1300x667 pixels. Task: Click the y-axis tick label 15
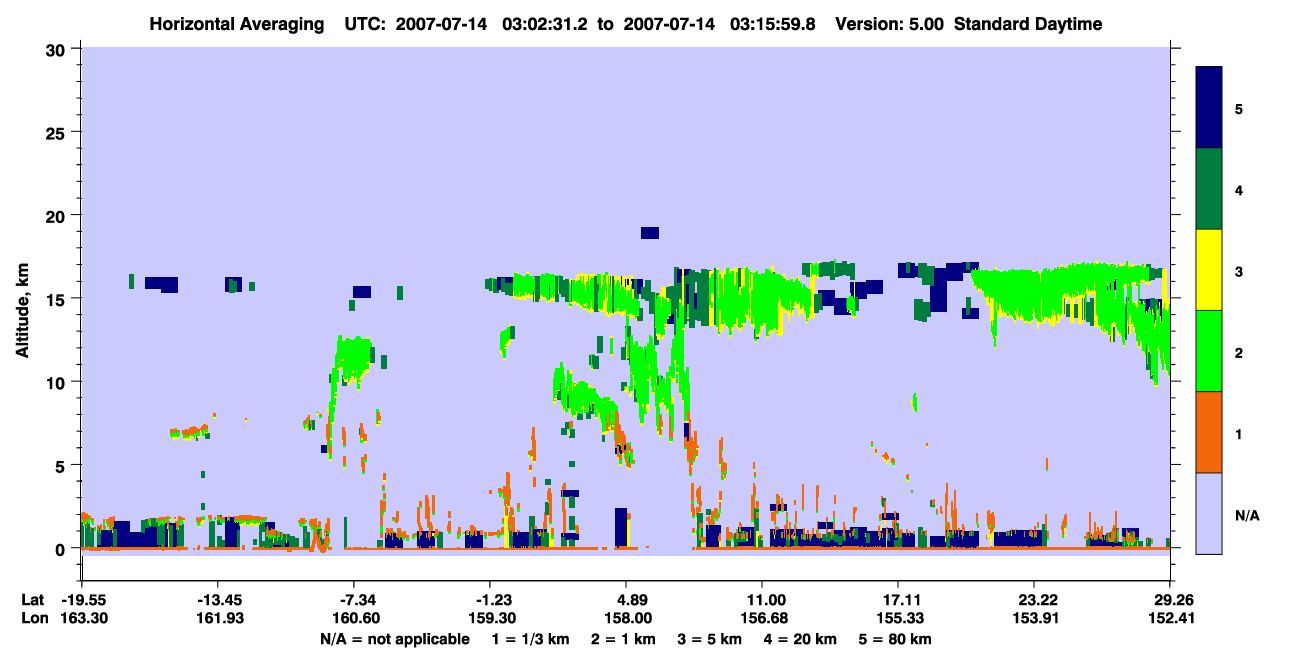point(57,299)
